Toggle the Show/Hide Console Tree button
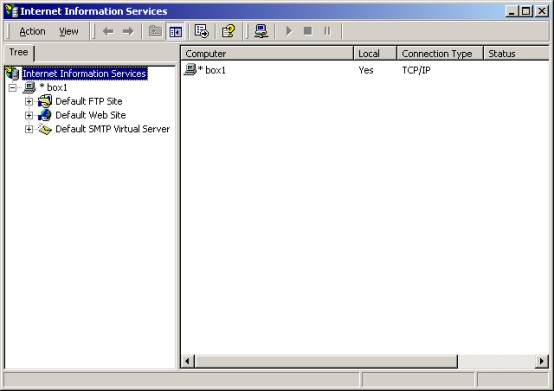The height and width of the screenshot is (391, 554). tap(176, 32)
